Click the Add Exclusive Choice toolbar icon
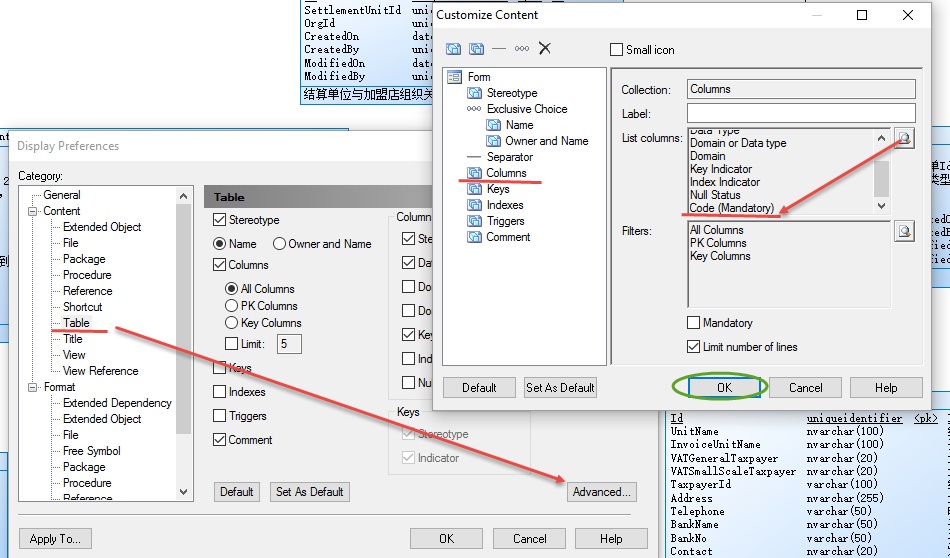The width and height of the screenshot is (950, 558). (x=522, y=48)
